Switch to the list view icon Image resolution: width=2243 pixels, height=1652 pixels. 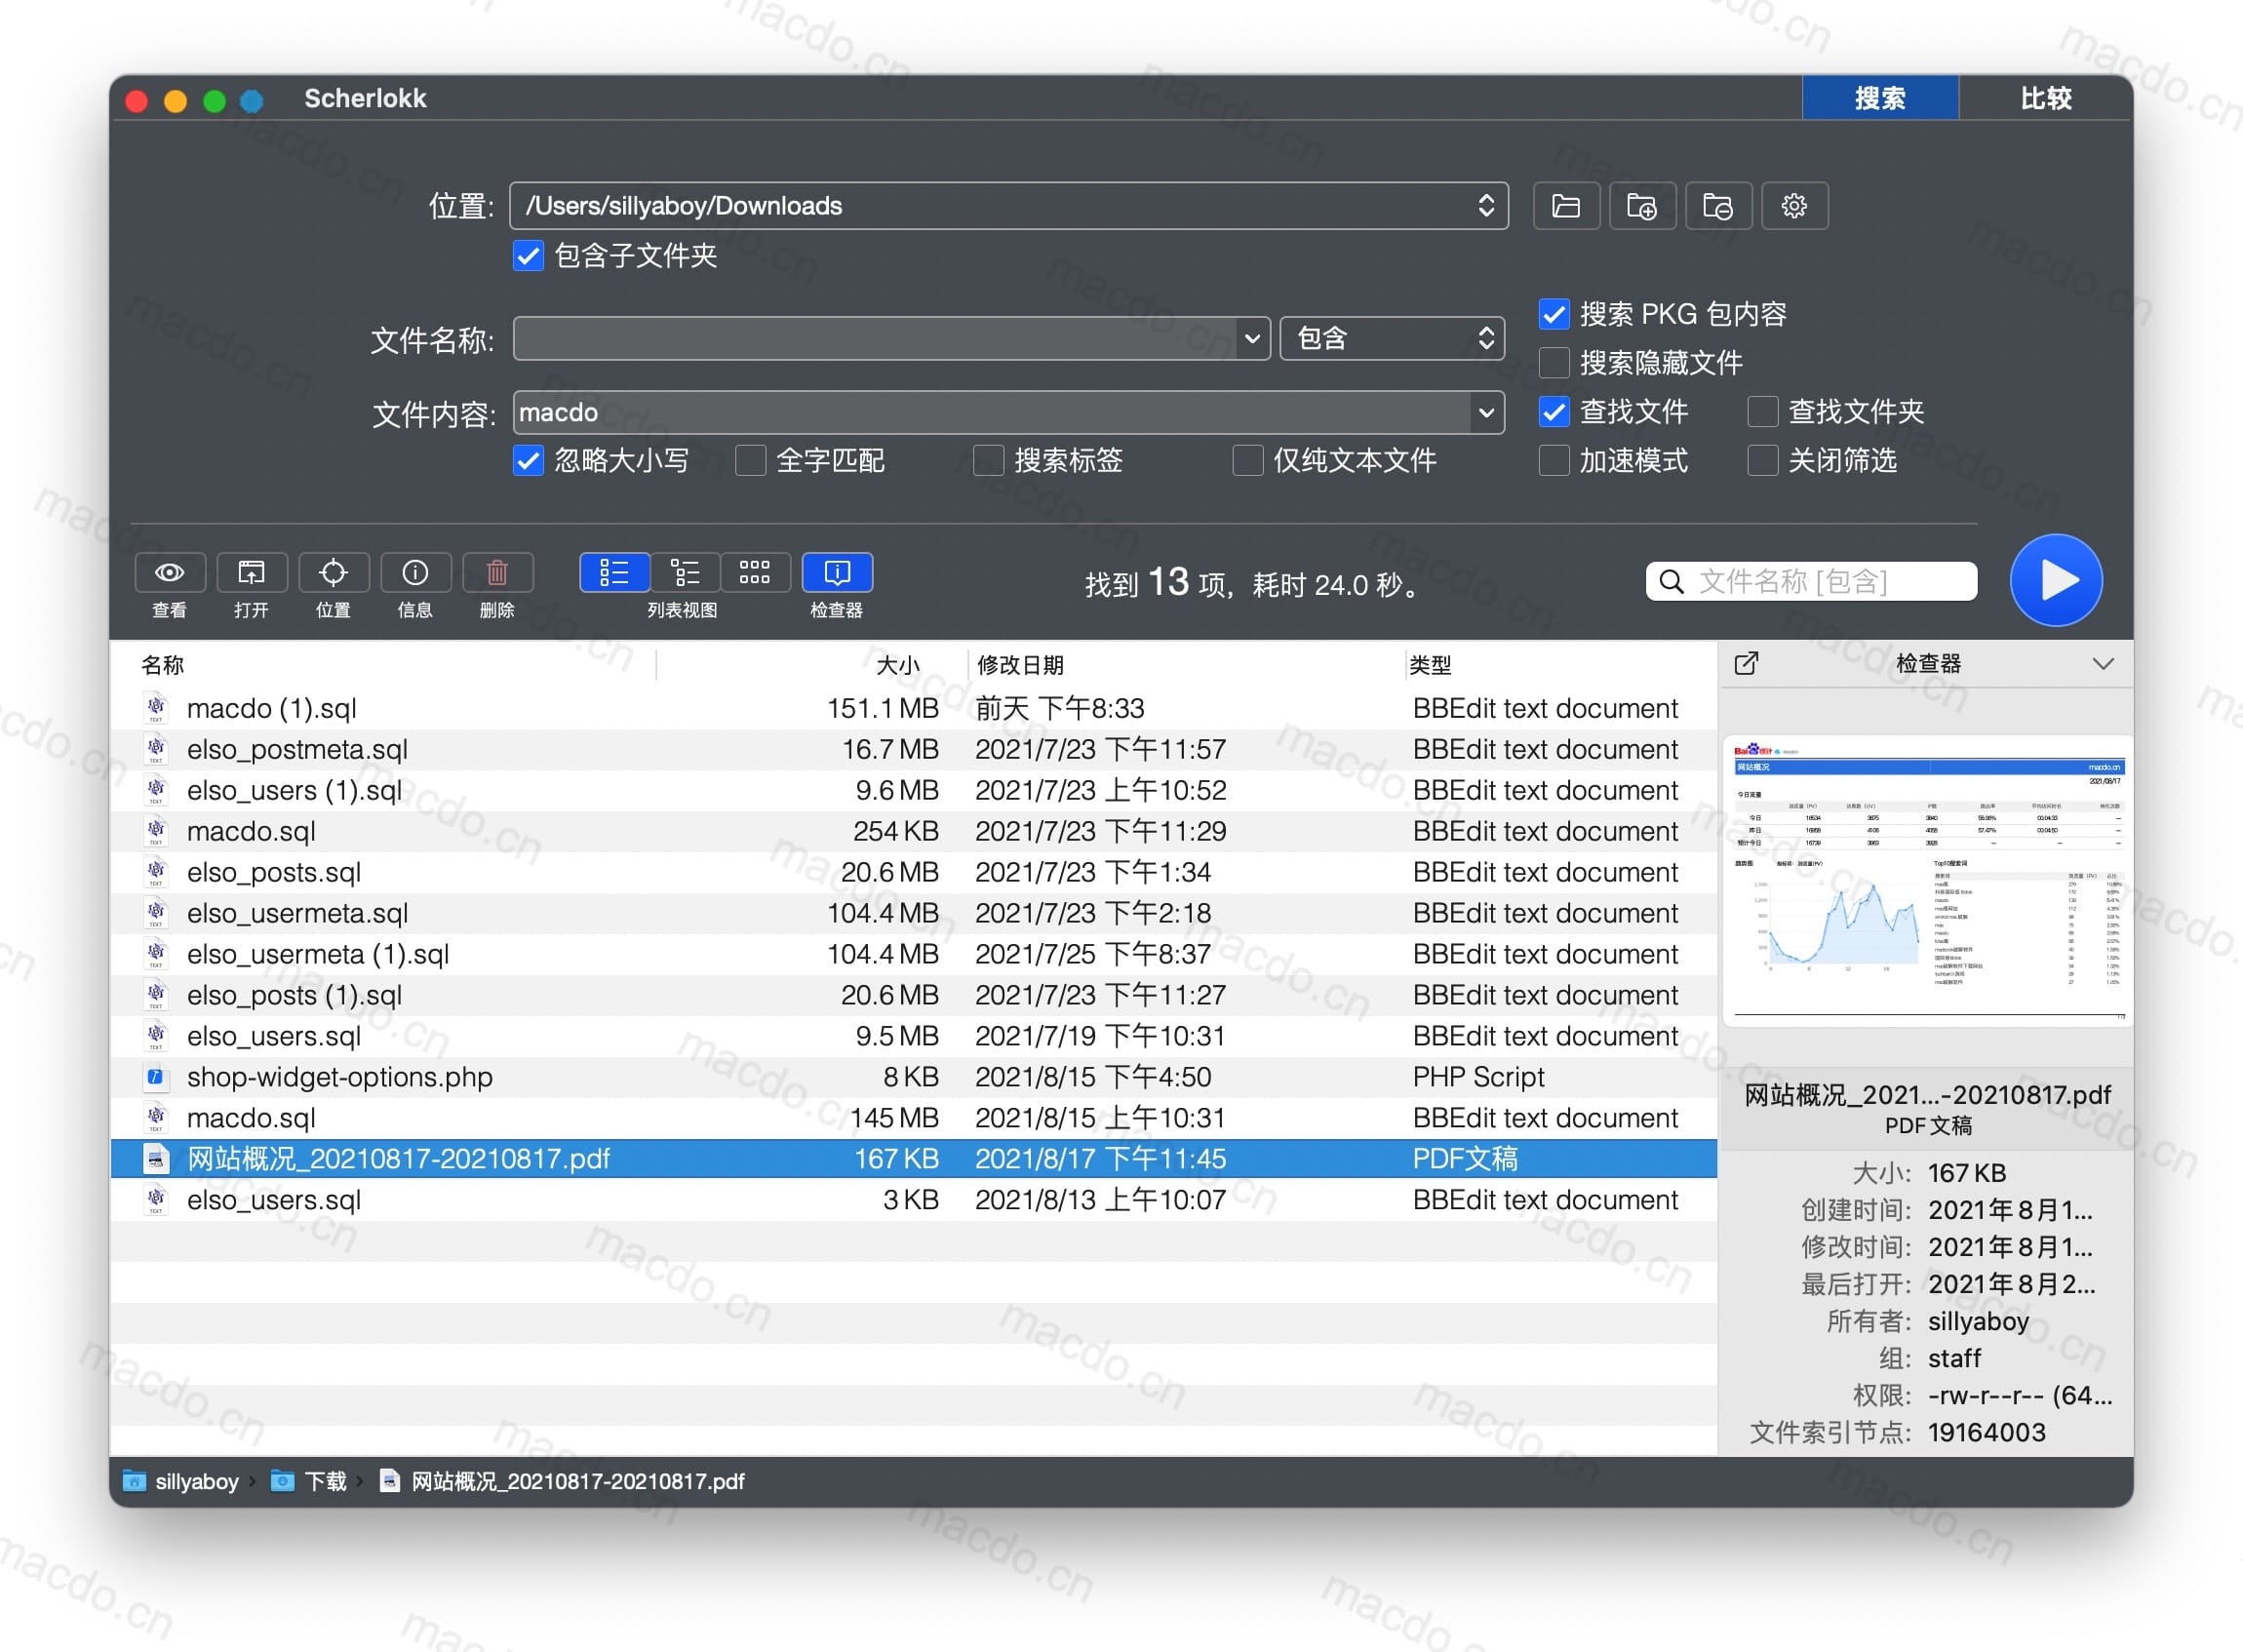[614, 573]
